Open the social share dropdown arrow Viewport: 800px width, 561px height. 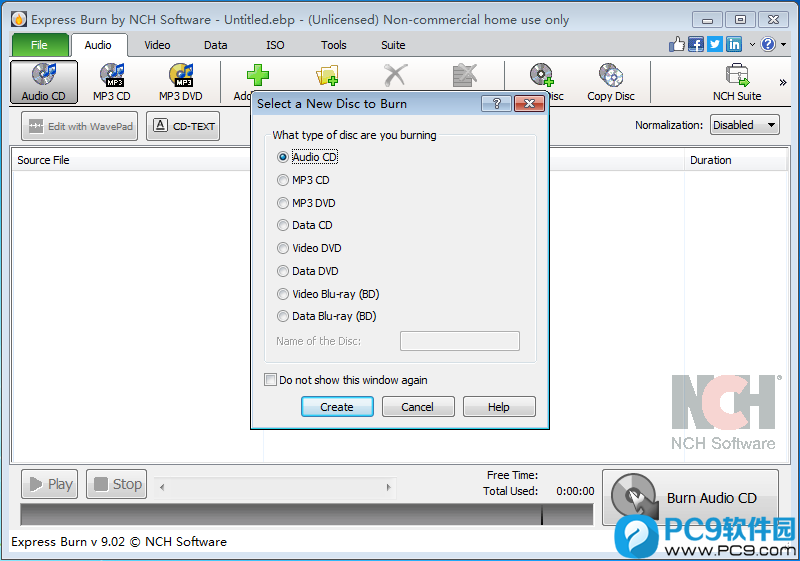[752, 45]
